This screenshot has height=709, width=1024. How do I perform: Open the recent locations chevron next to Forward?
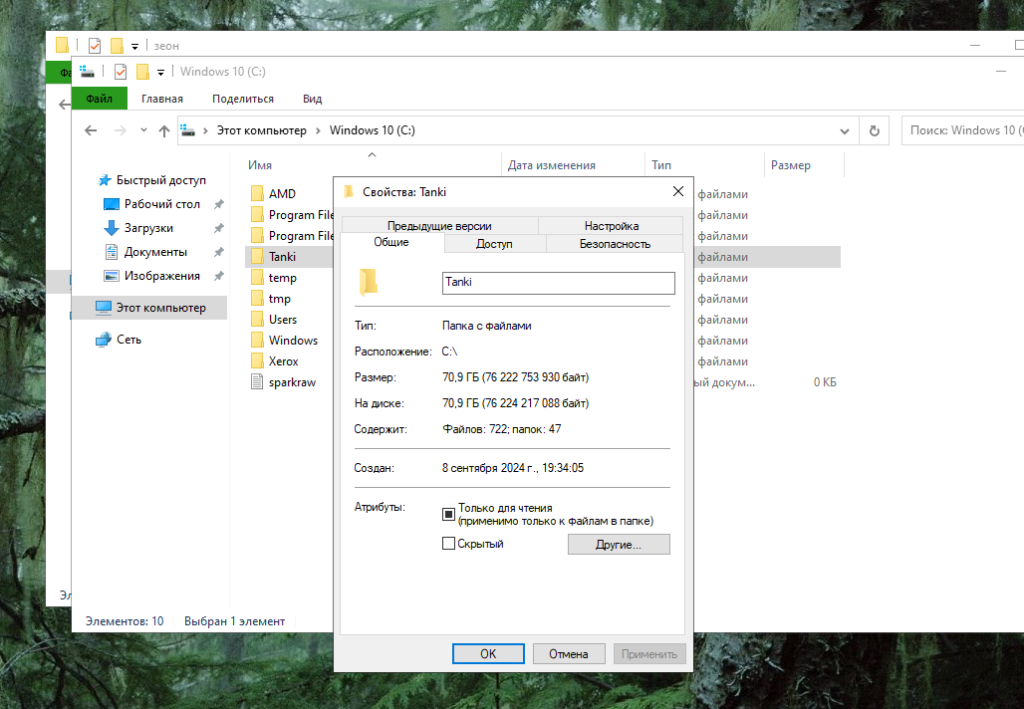(x=144, y=131)
